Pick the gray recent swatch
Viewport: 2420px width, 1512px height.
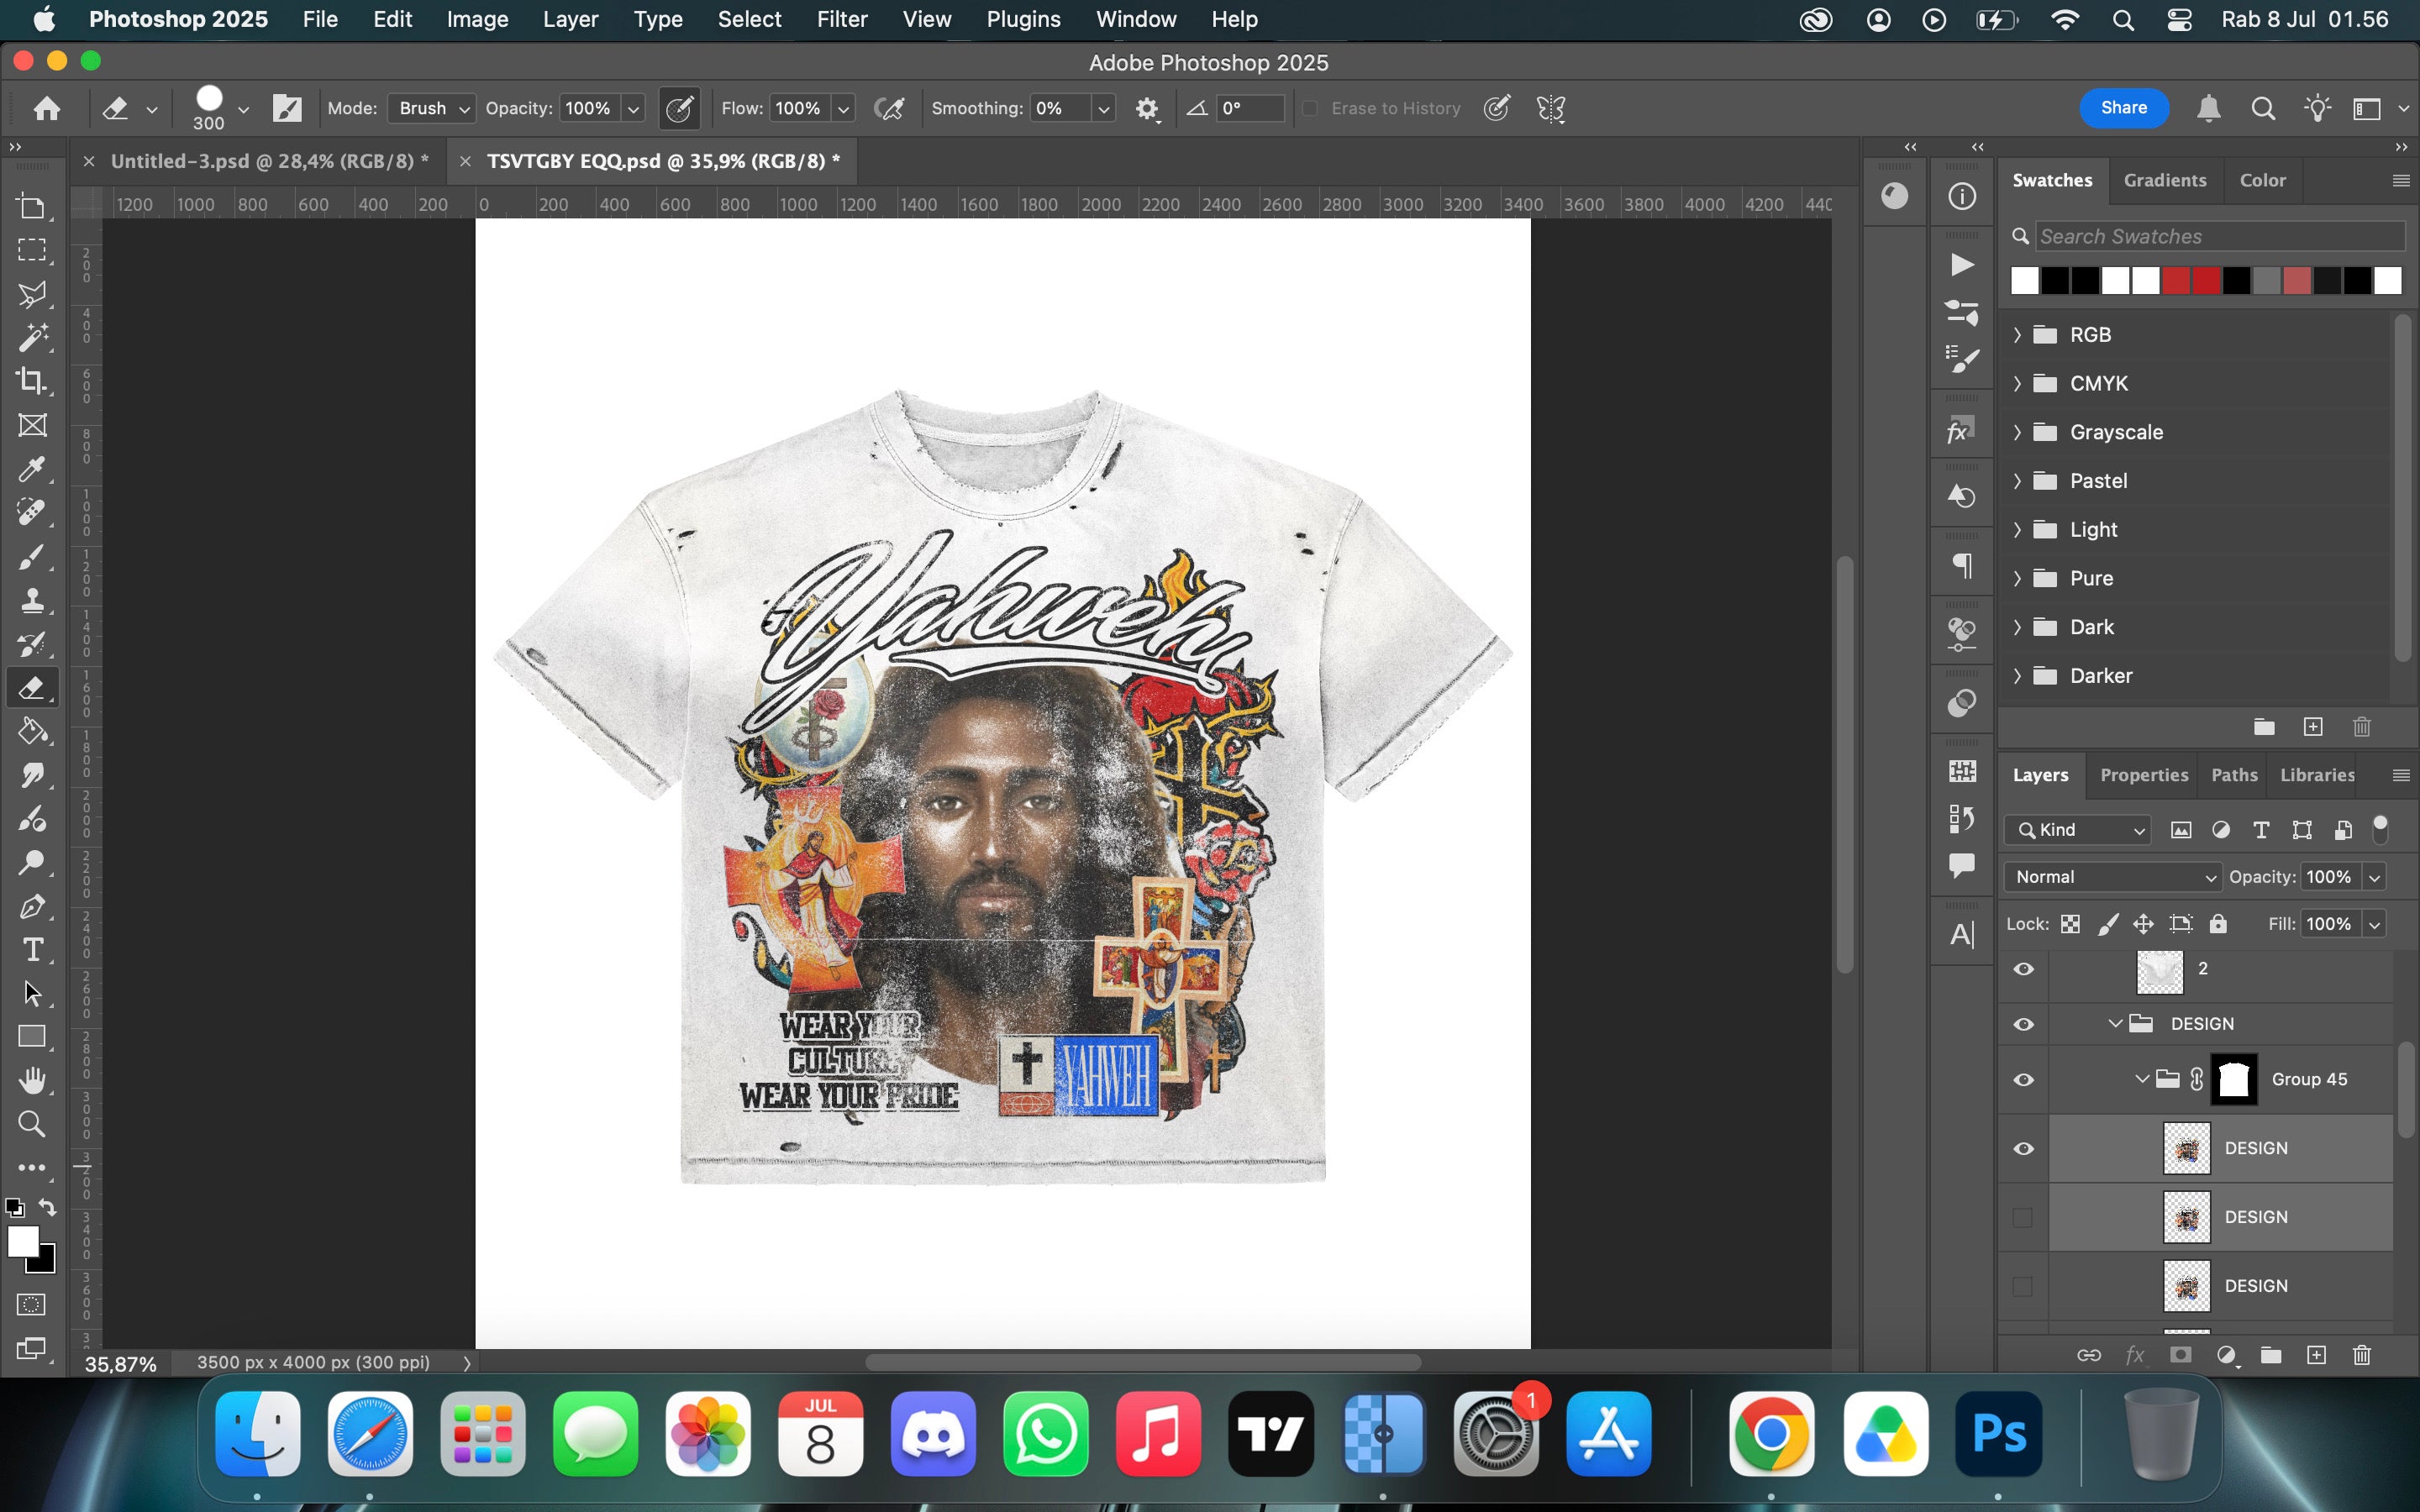pos(2267,281)
